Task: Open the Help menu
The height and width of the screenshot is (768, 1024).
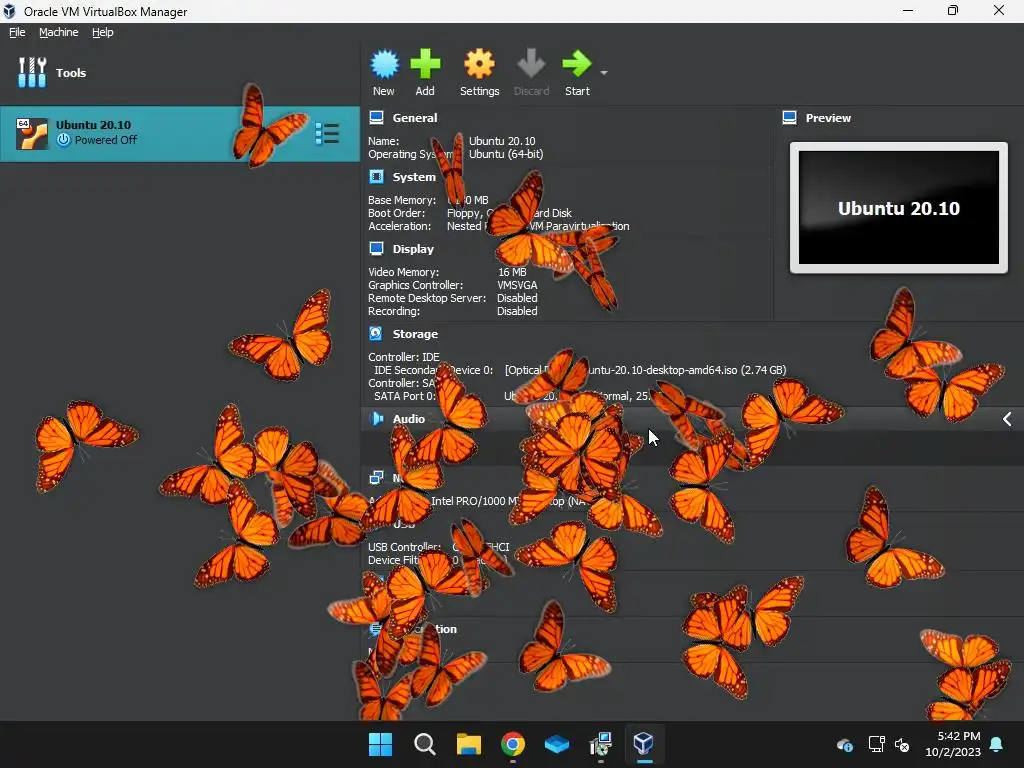Action: point(103,32)
